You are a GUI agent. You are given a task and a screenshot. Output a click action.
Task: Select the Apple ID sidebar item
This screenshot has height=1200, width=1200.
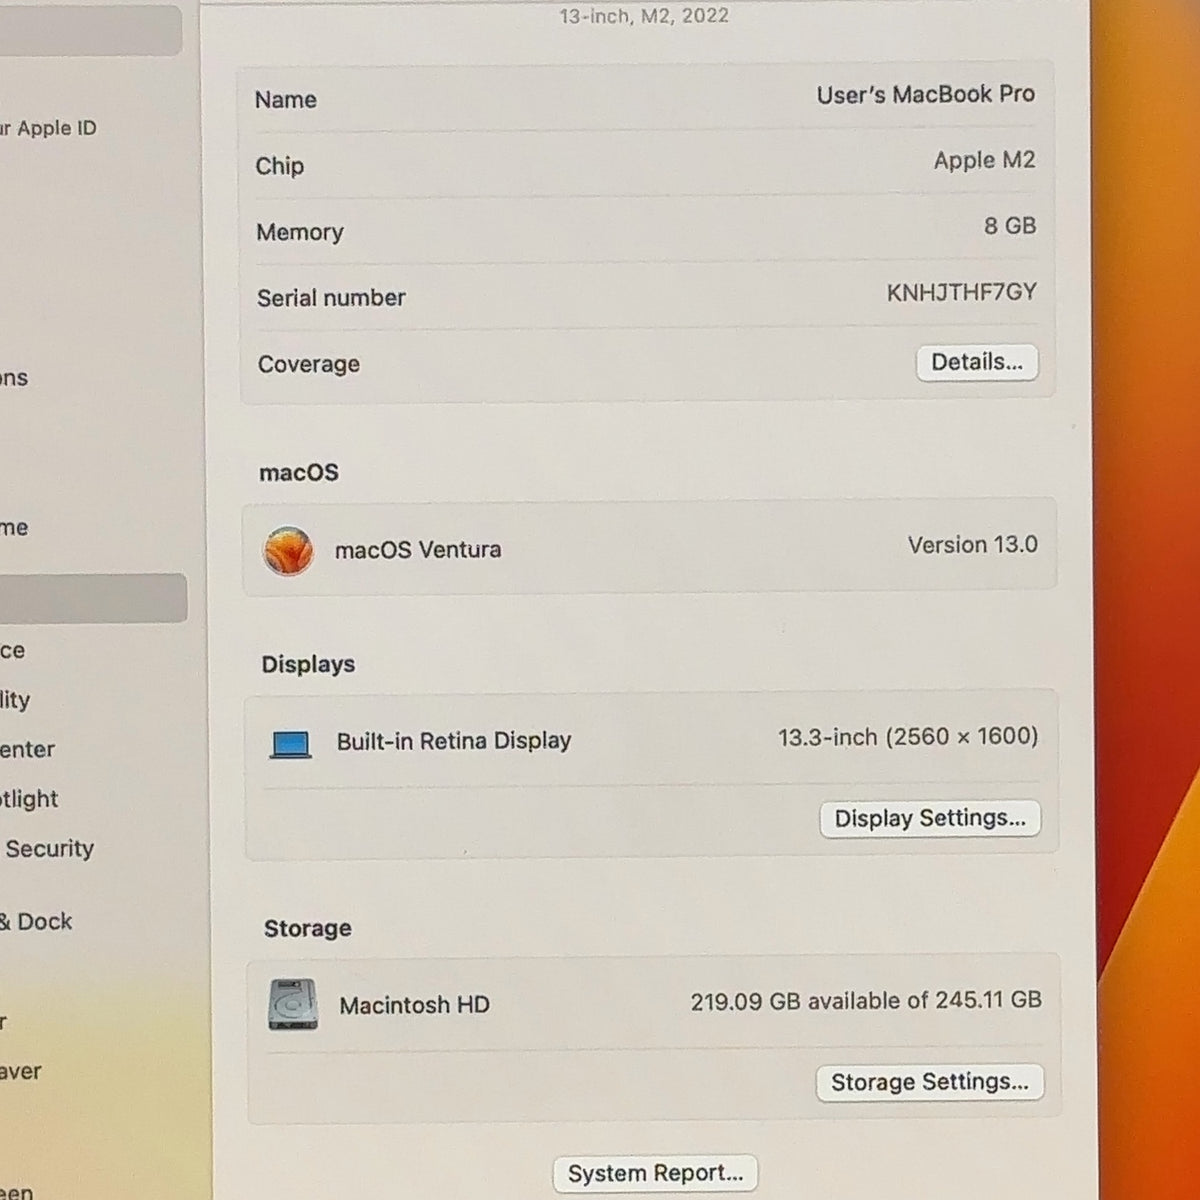point(48,128)
